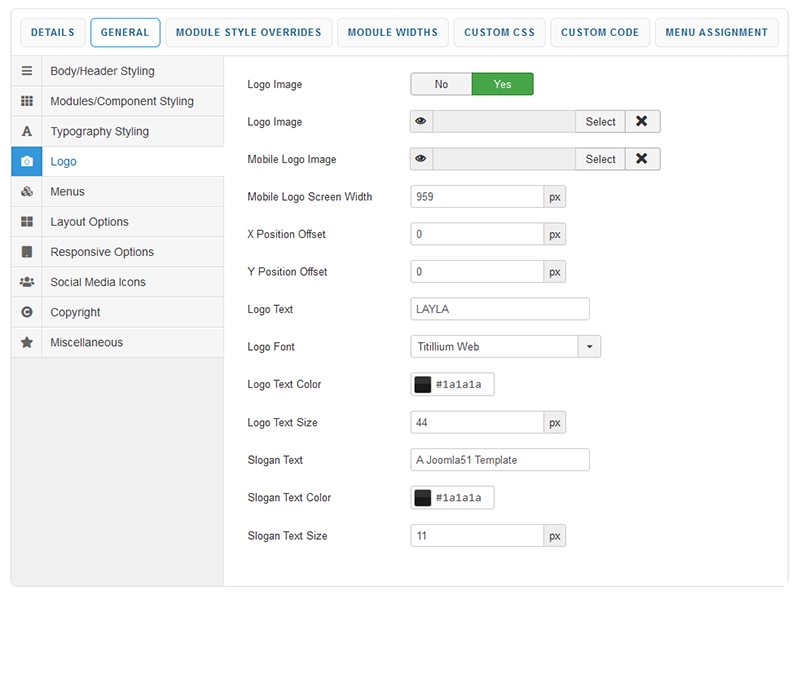
Task: Open the Logo Text Color swatch
Action: click(x=423, y=385)
